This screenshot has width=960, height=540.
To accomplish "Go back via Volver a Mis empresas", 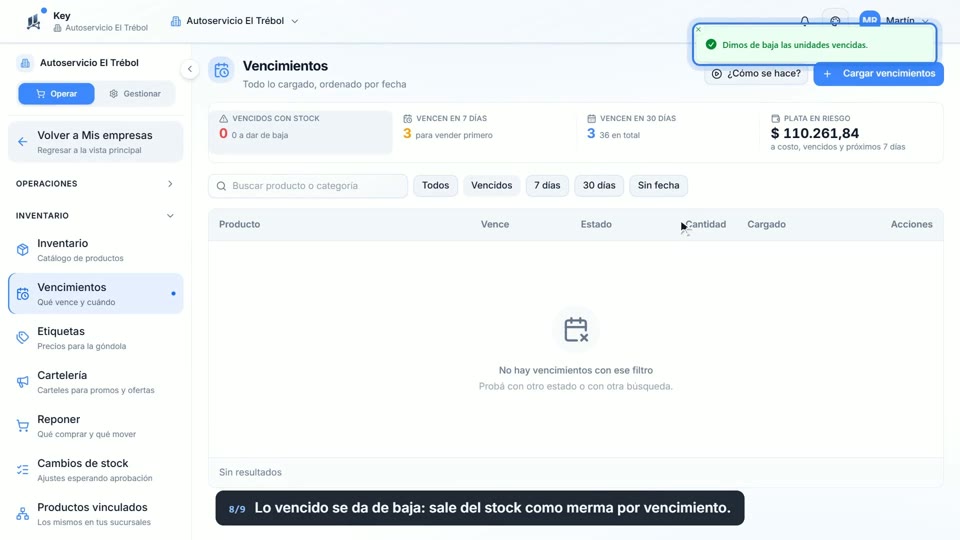I will [96, 142].
